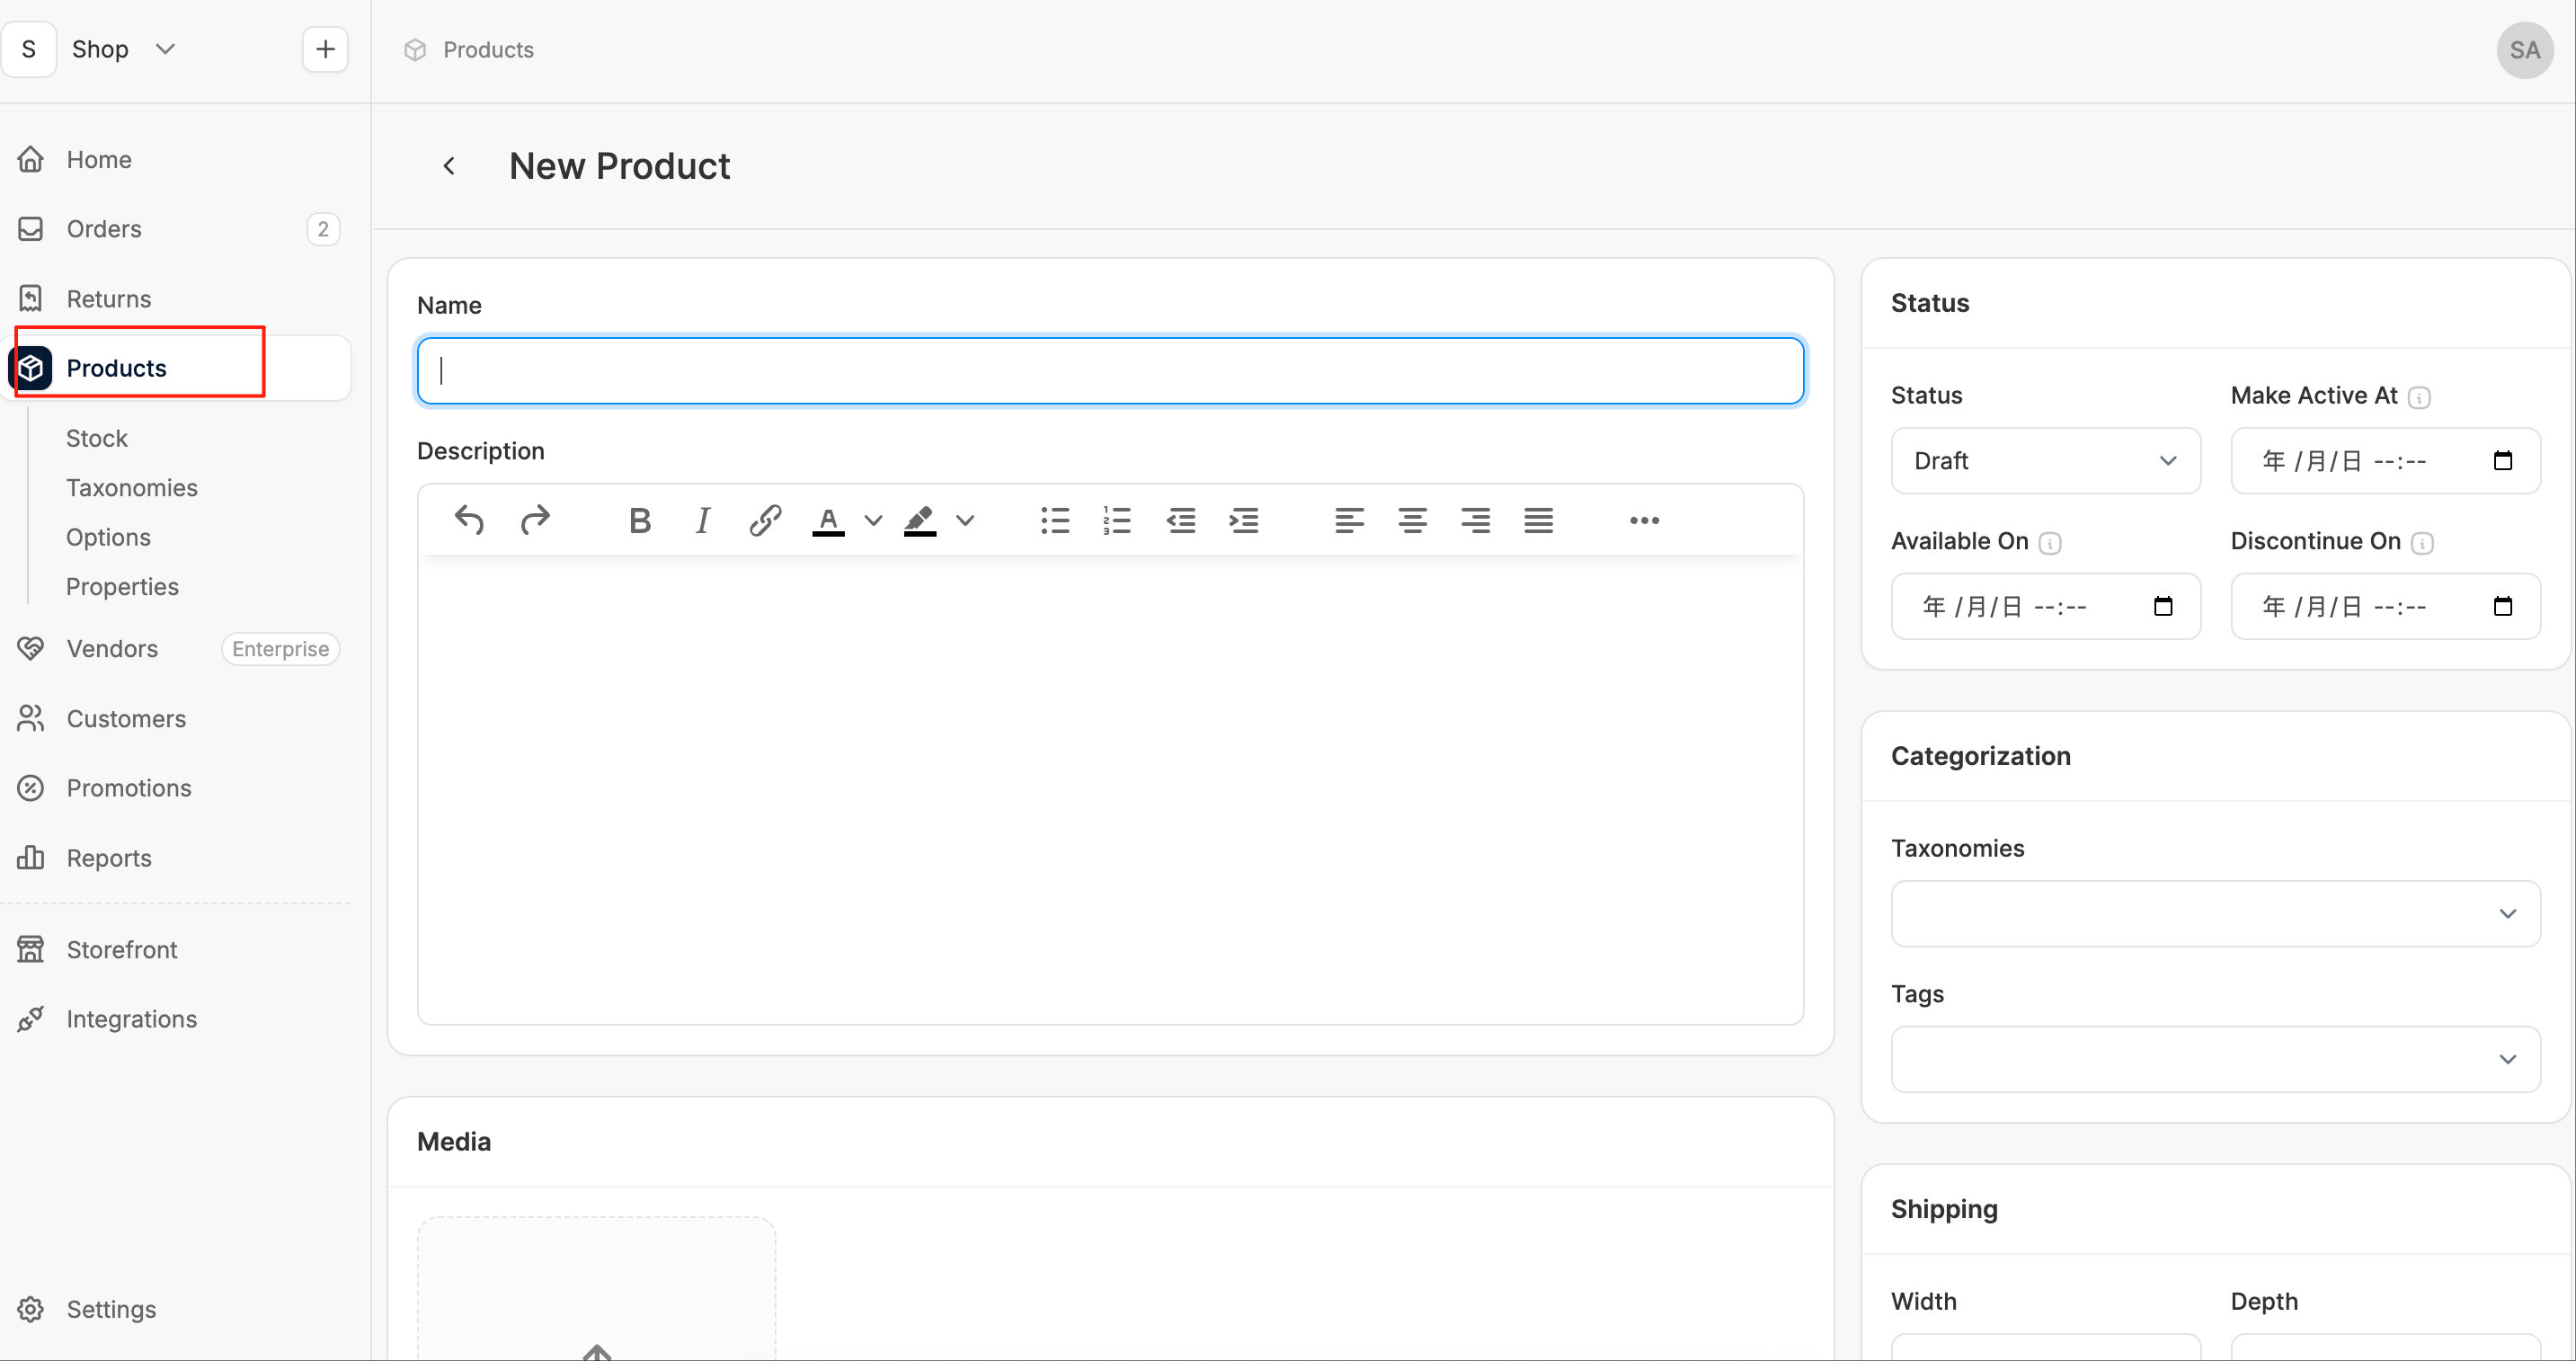Toggle bold formatting

click(x=640, y=520)
